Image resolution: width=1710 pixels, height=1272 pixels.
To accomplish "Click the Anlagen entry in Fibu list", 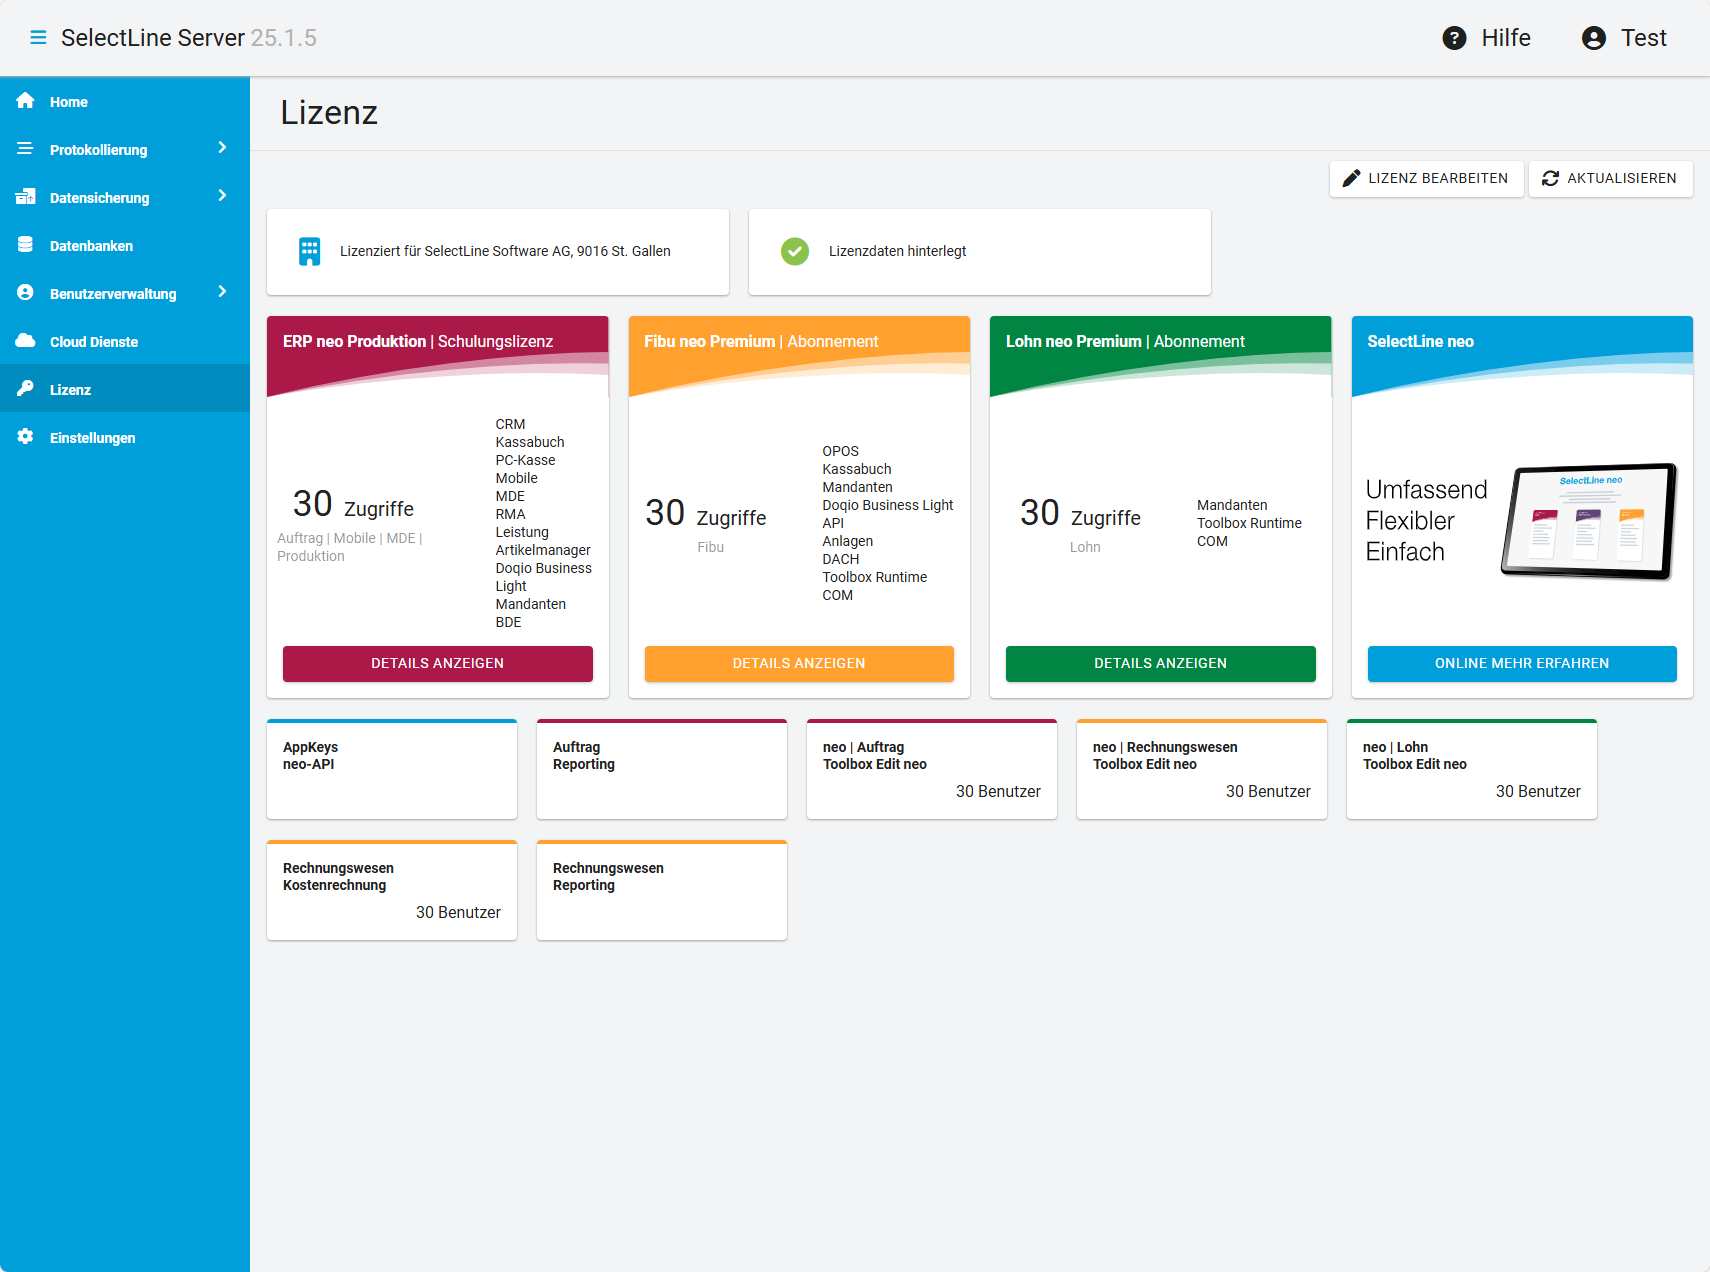I will [847, 541].
